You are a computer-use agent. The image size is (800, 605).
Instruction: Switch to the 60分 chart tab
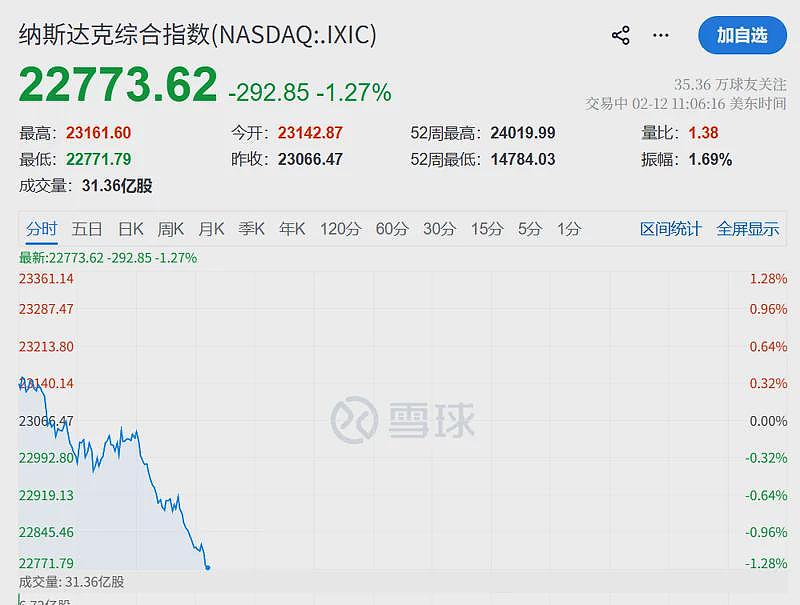(392, 229)
